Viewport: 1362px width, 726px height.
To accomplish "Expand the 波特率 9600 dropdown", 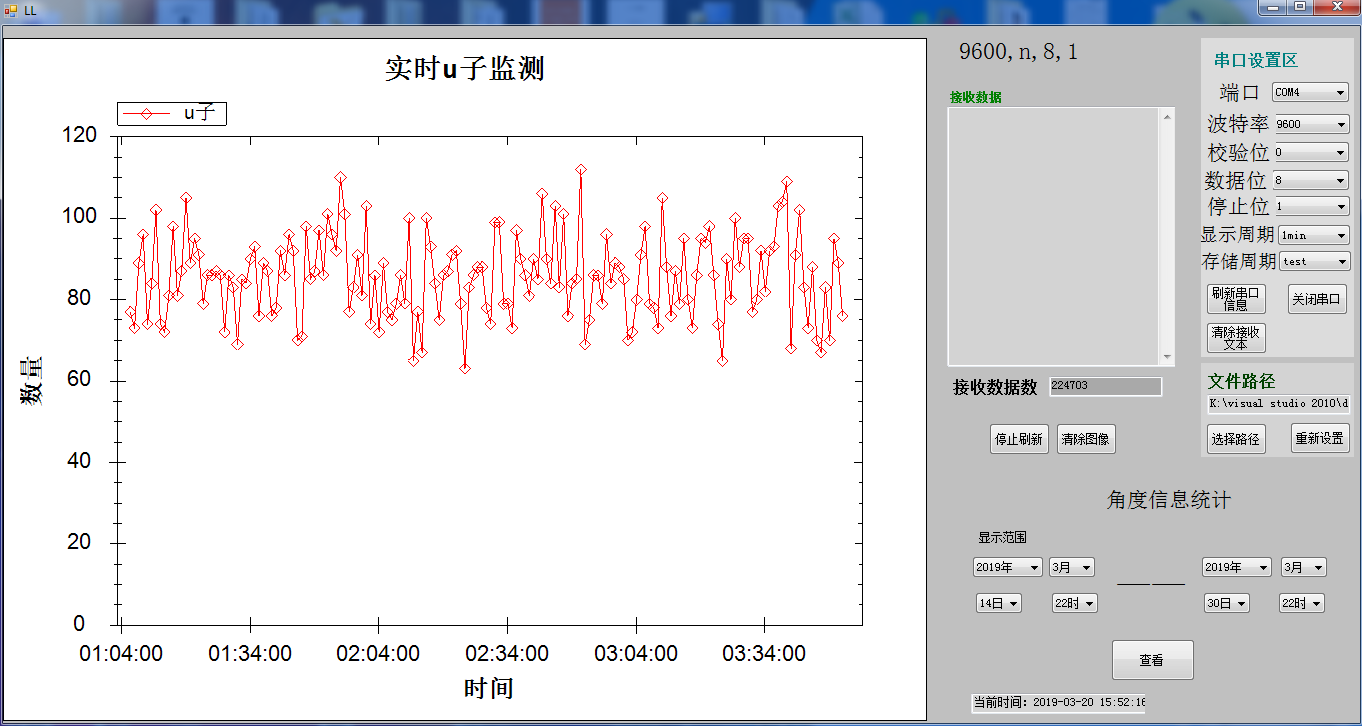I will 1311,124.
